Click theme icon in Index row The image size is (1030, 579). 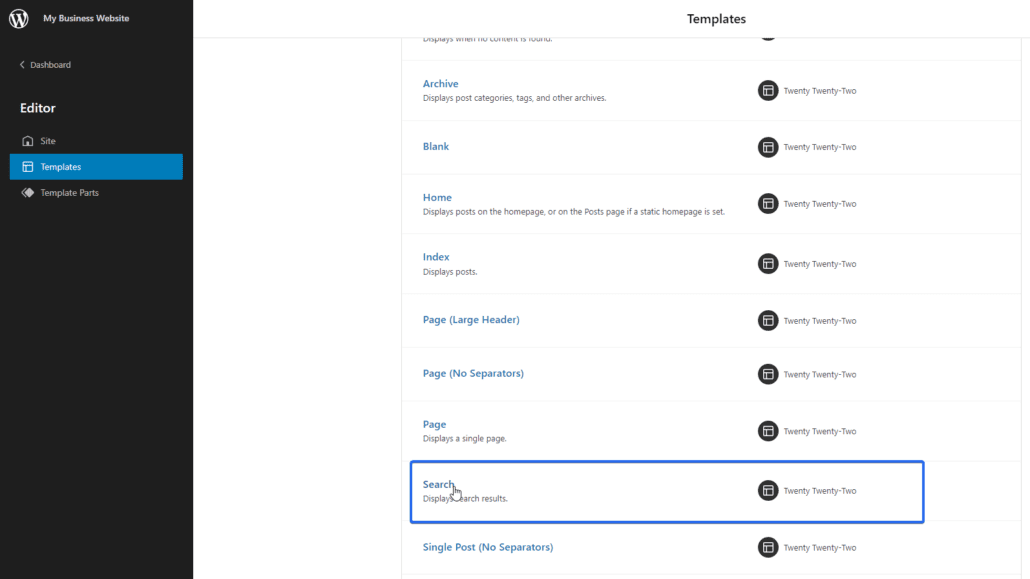tap(768, 264)
